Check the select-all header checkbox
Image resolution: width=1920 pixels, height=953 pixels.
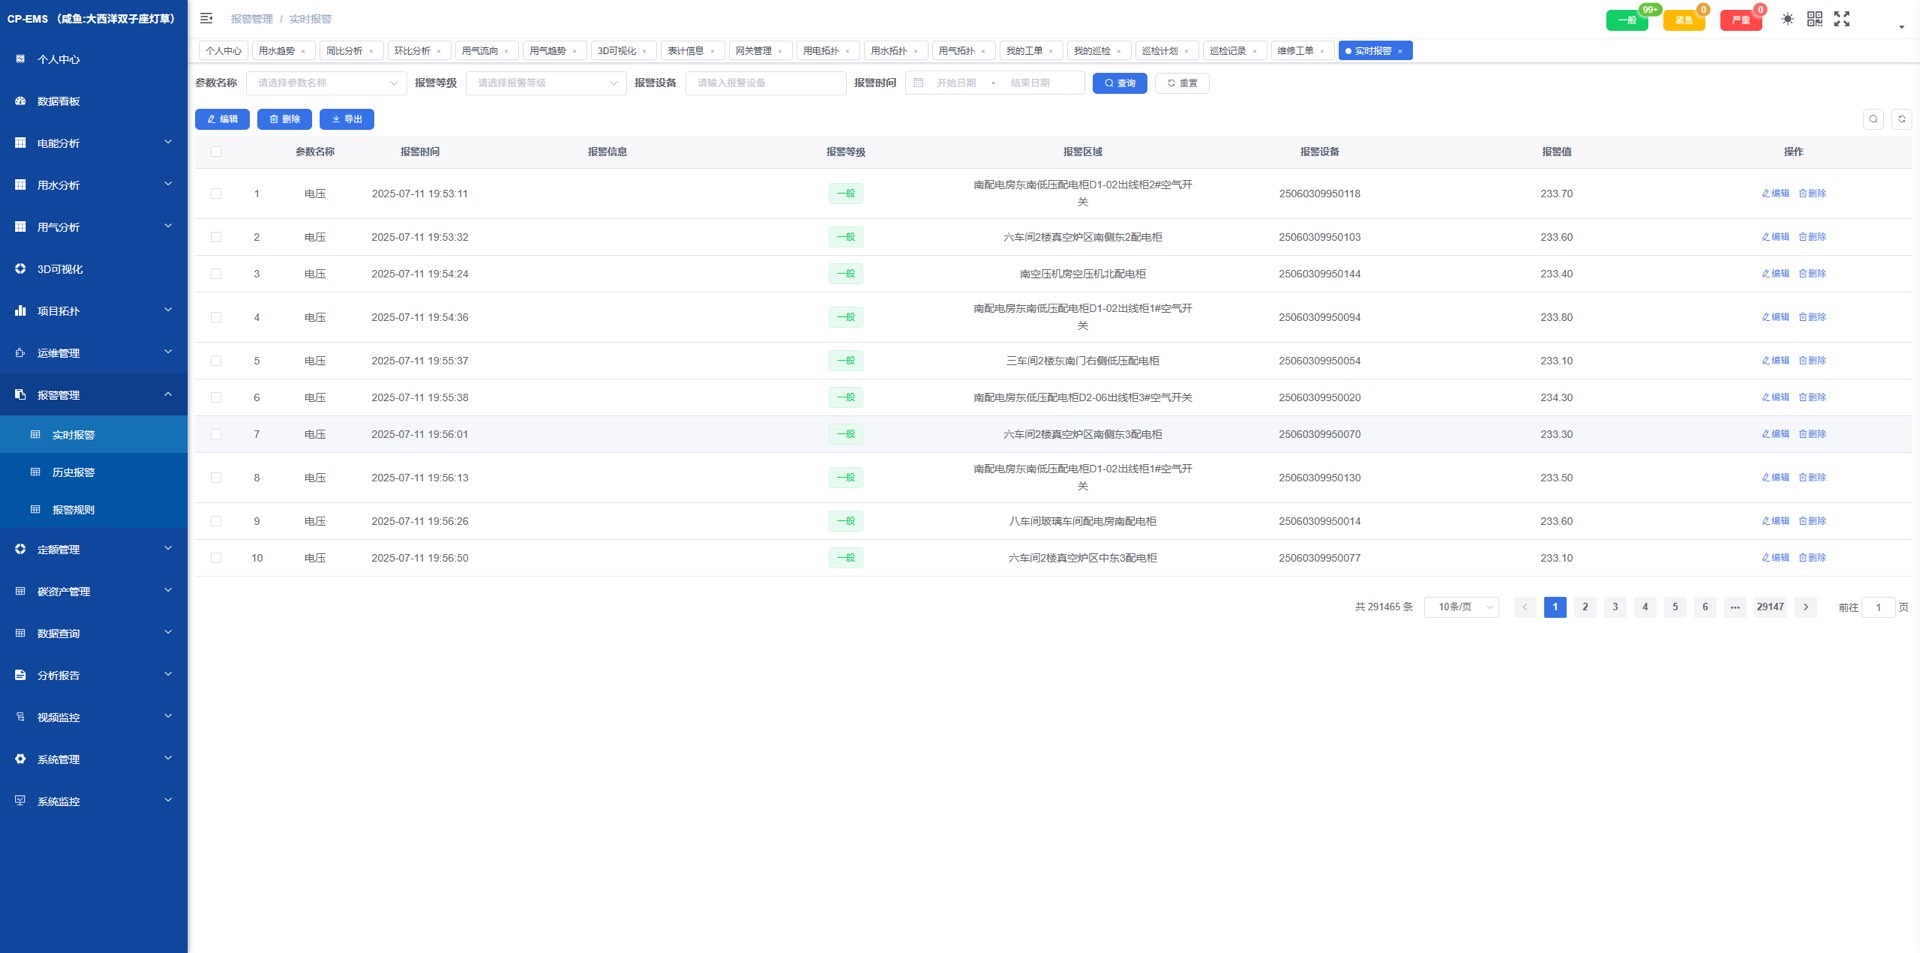(x=216, y=152)
